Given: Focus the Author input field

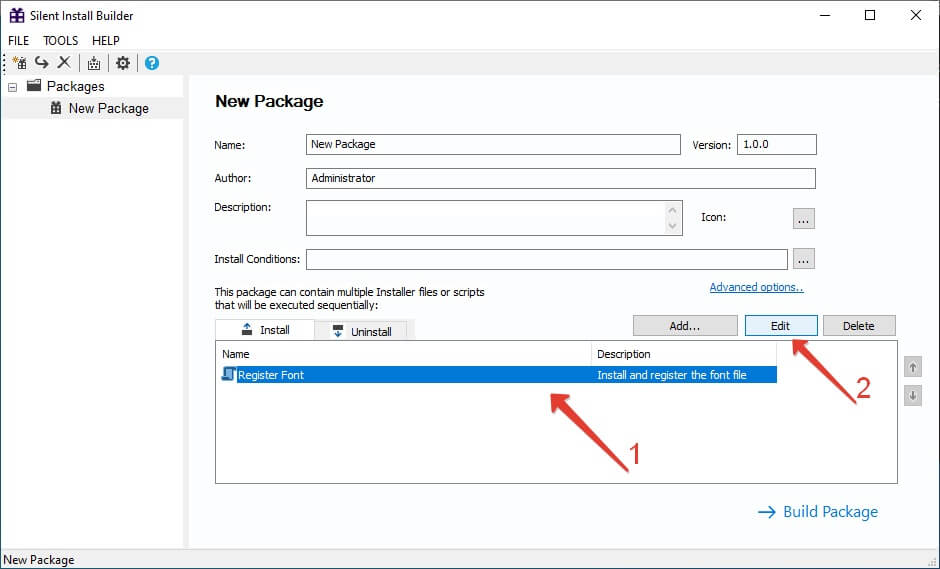Looking at the screenshot, I should point(561,178).
